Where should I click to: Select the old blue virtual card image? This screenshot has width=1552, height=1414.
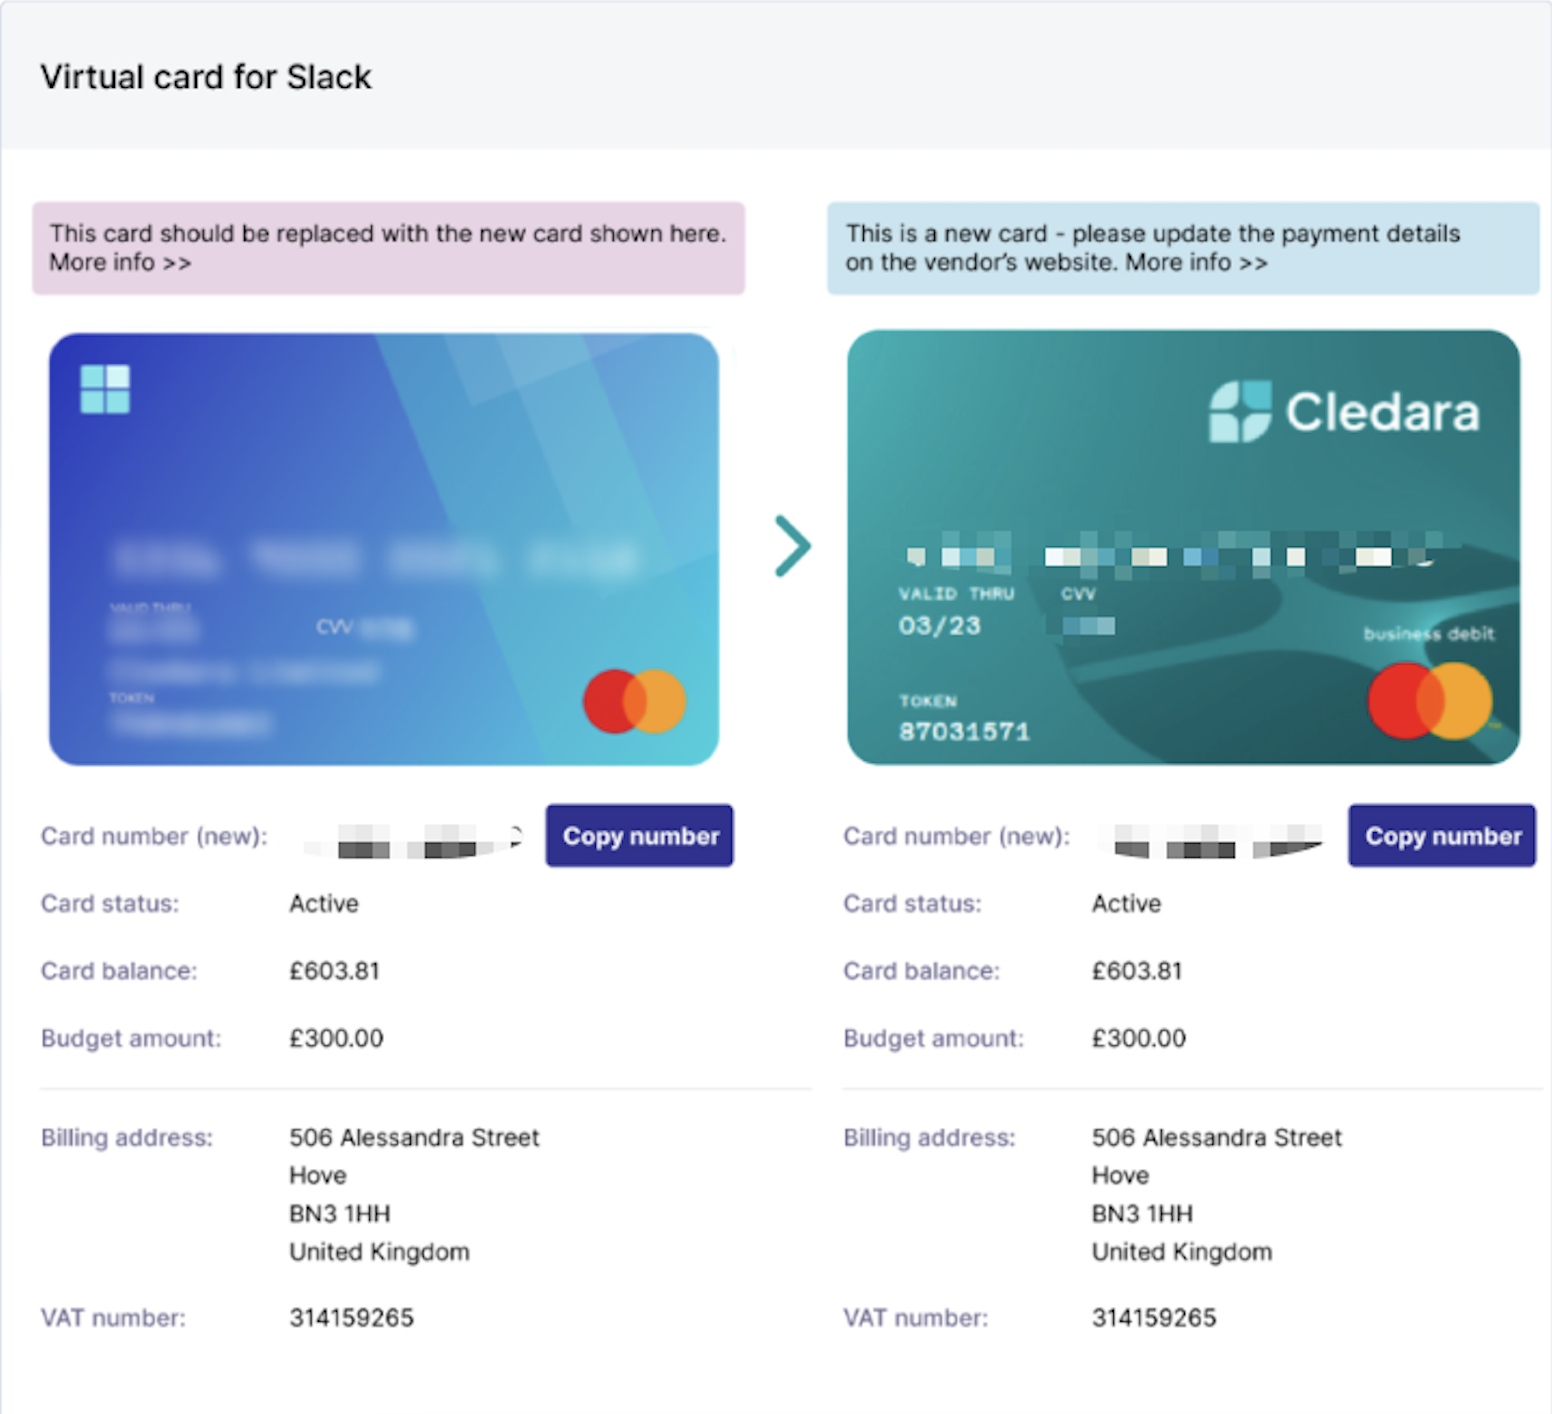[384, 549]
